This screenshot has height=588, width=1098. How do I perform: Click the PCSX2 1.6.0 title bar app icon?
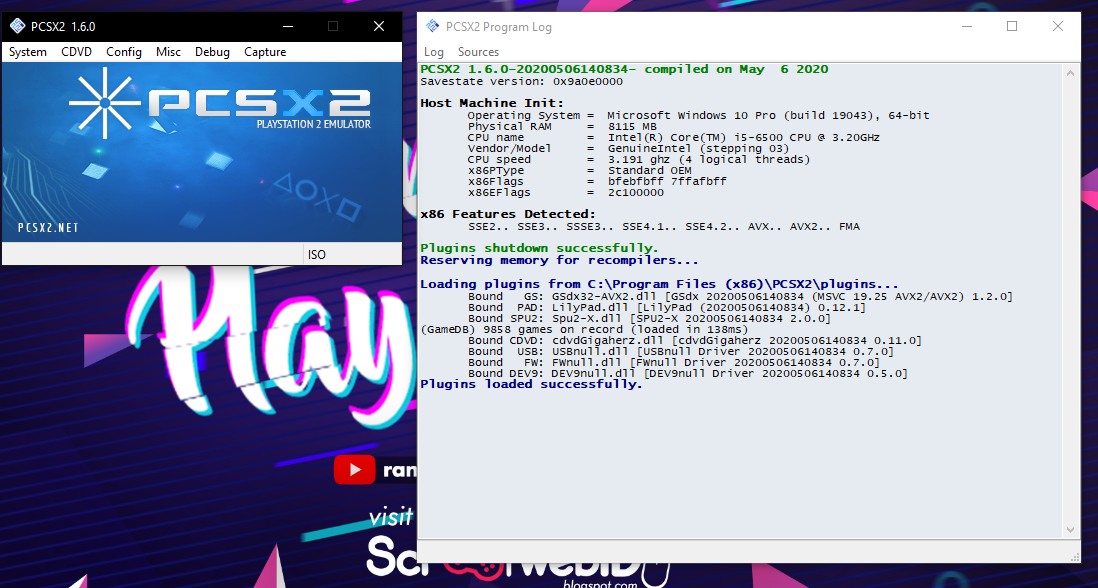point(17,27)
